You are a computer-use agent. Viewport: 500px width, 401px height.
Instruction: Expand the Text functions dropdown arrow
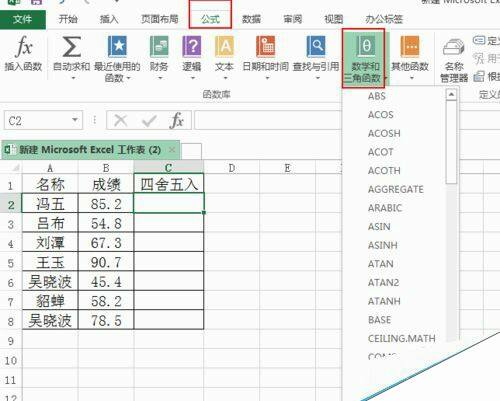pos(225,78)
